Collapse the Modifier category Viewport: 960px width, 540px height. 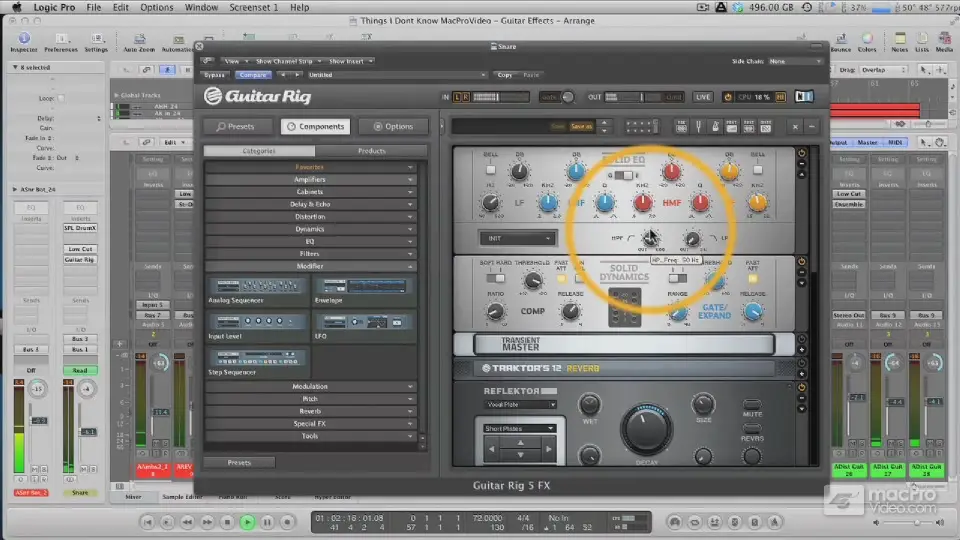[x=310, y=266]
